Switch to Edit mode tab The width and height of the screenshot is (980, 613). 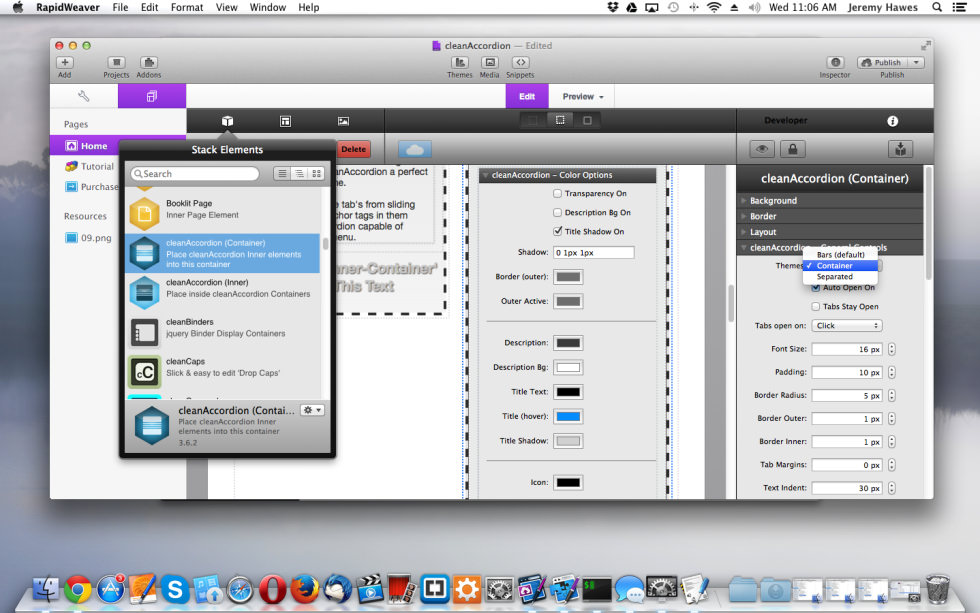pos(527,96)
